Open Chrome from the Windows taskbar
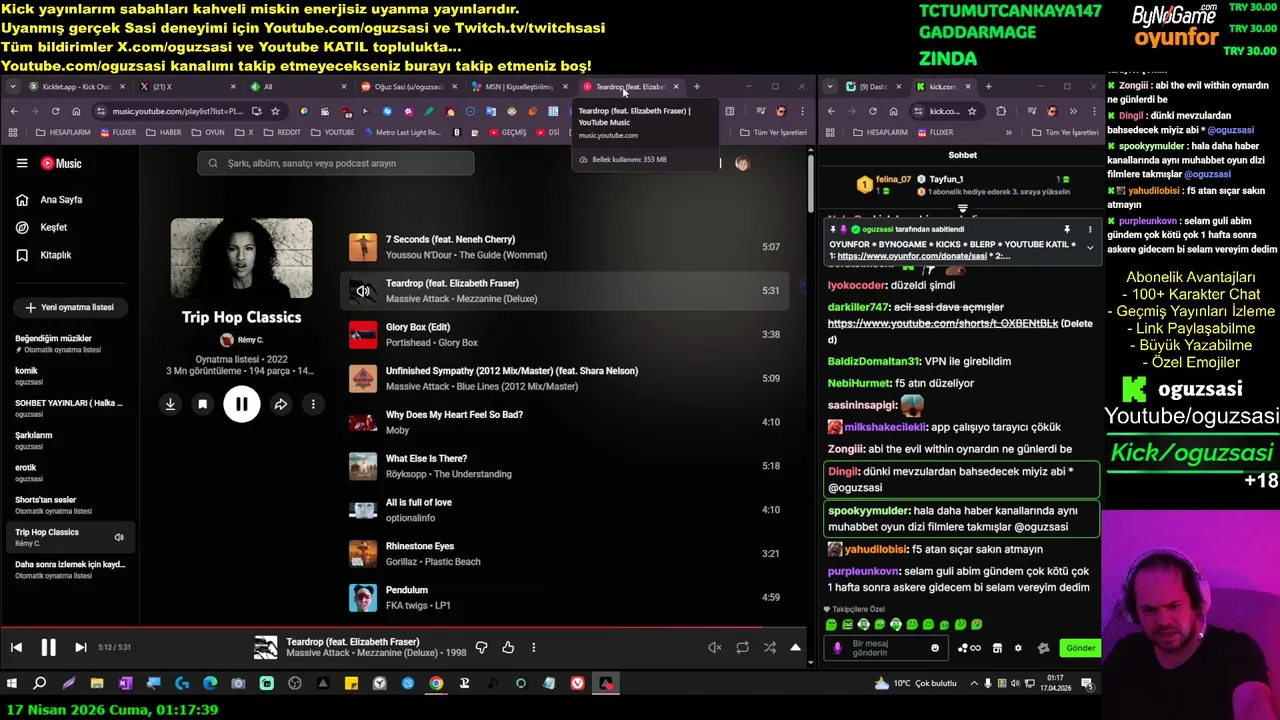This screenshot has width=1280, height=720. 436,683
